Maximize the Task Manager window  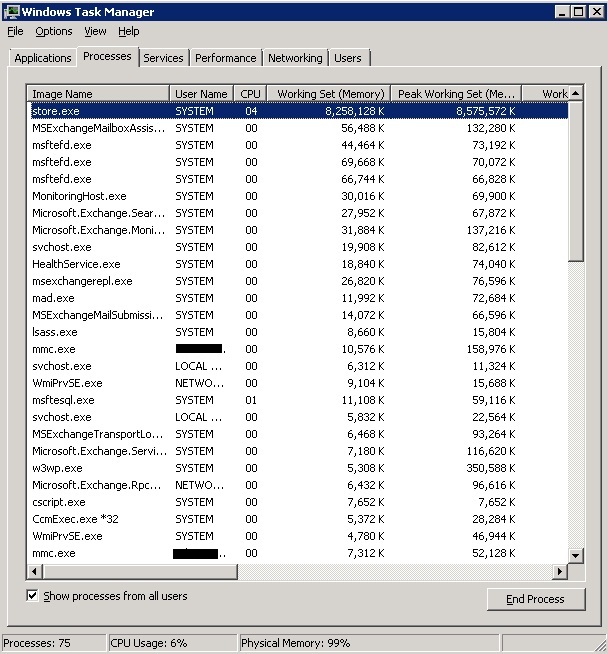pos(578,12)
